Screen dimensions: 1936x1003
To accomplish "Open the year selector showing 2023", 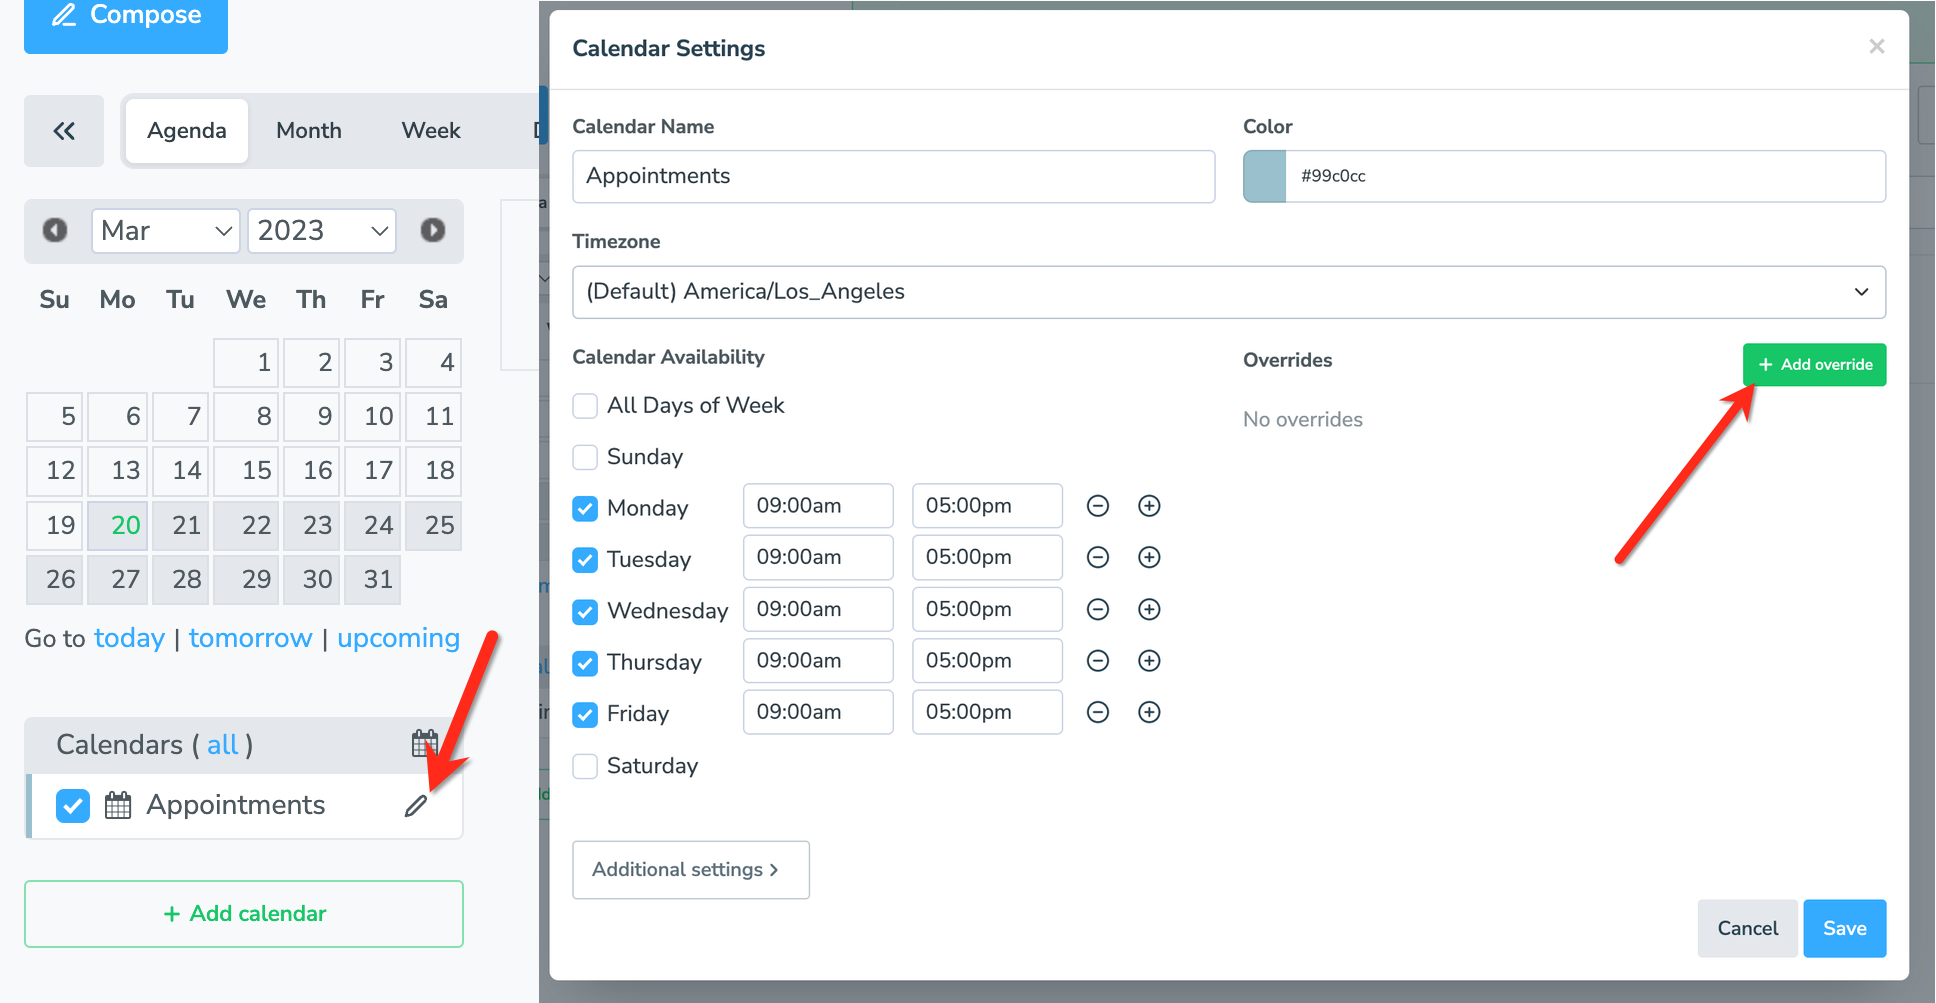I will [321, 230].
